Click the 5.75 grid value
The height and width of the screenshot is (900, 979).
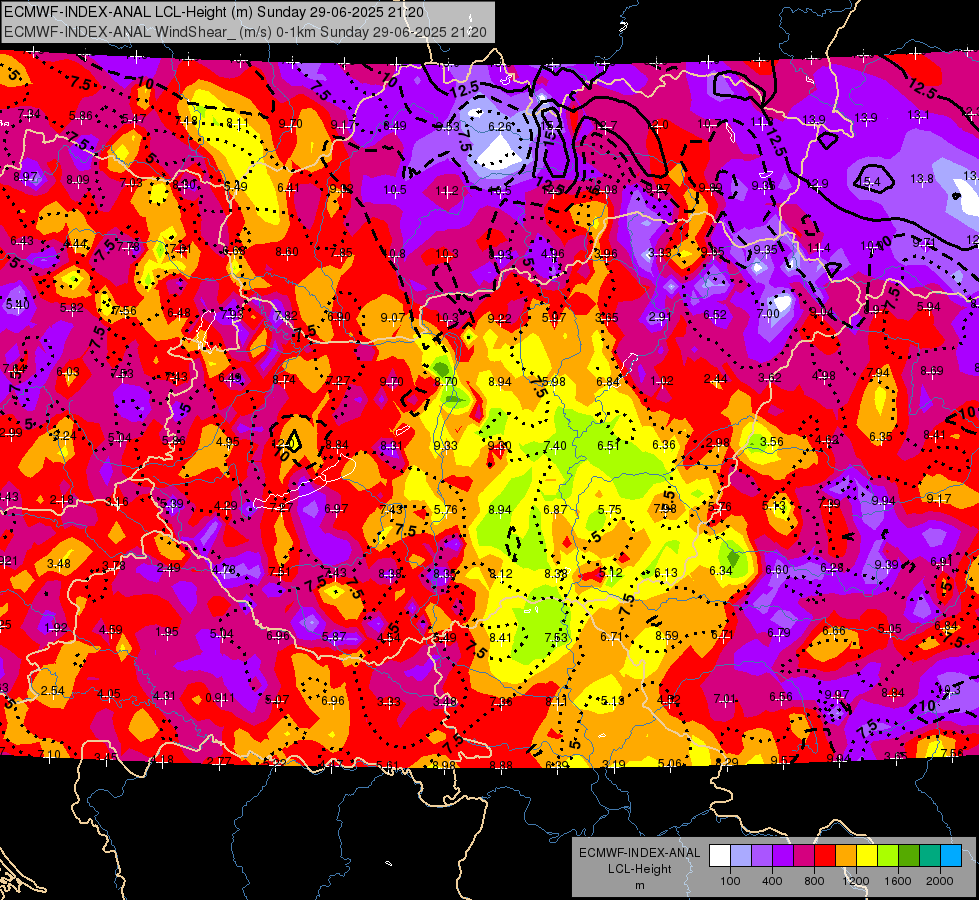[x=609, y=510]
